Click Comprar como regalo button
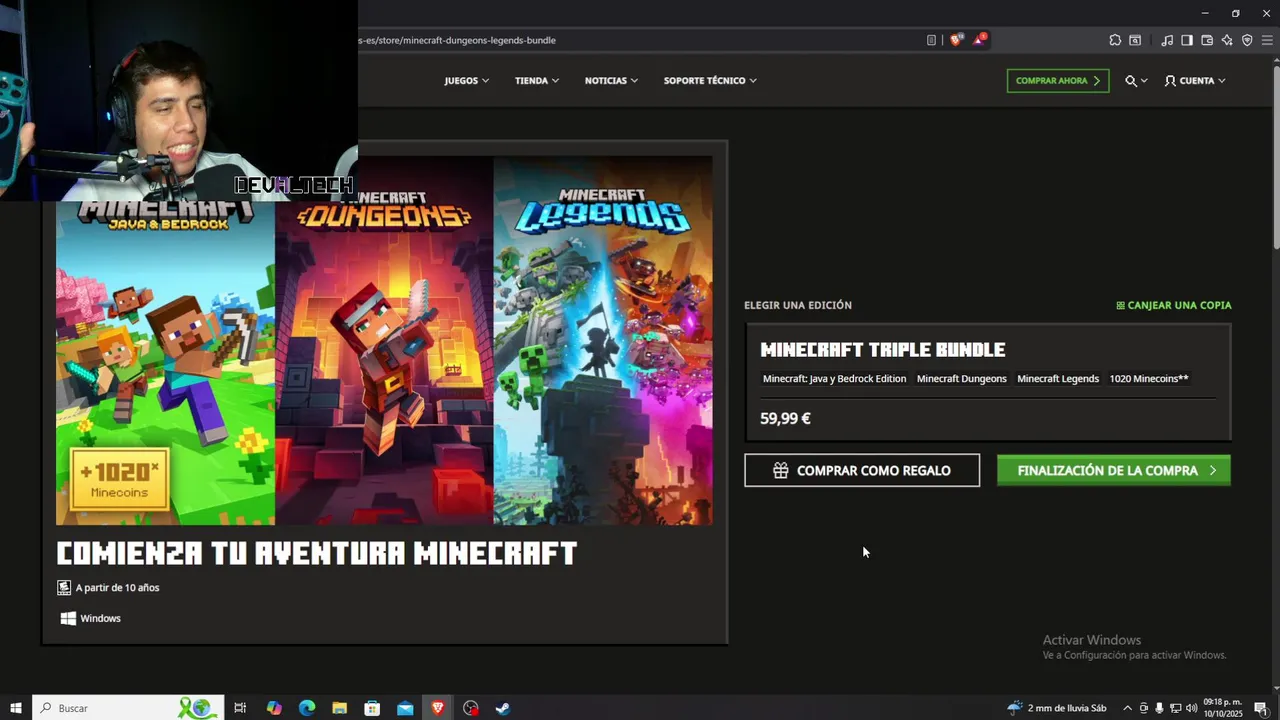The image size is (1280, 720). pyautogui.click(x=862, y=470)
